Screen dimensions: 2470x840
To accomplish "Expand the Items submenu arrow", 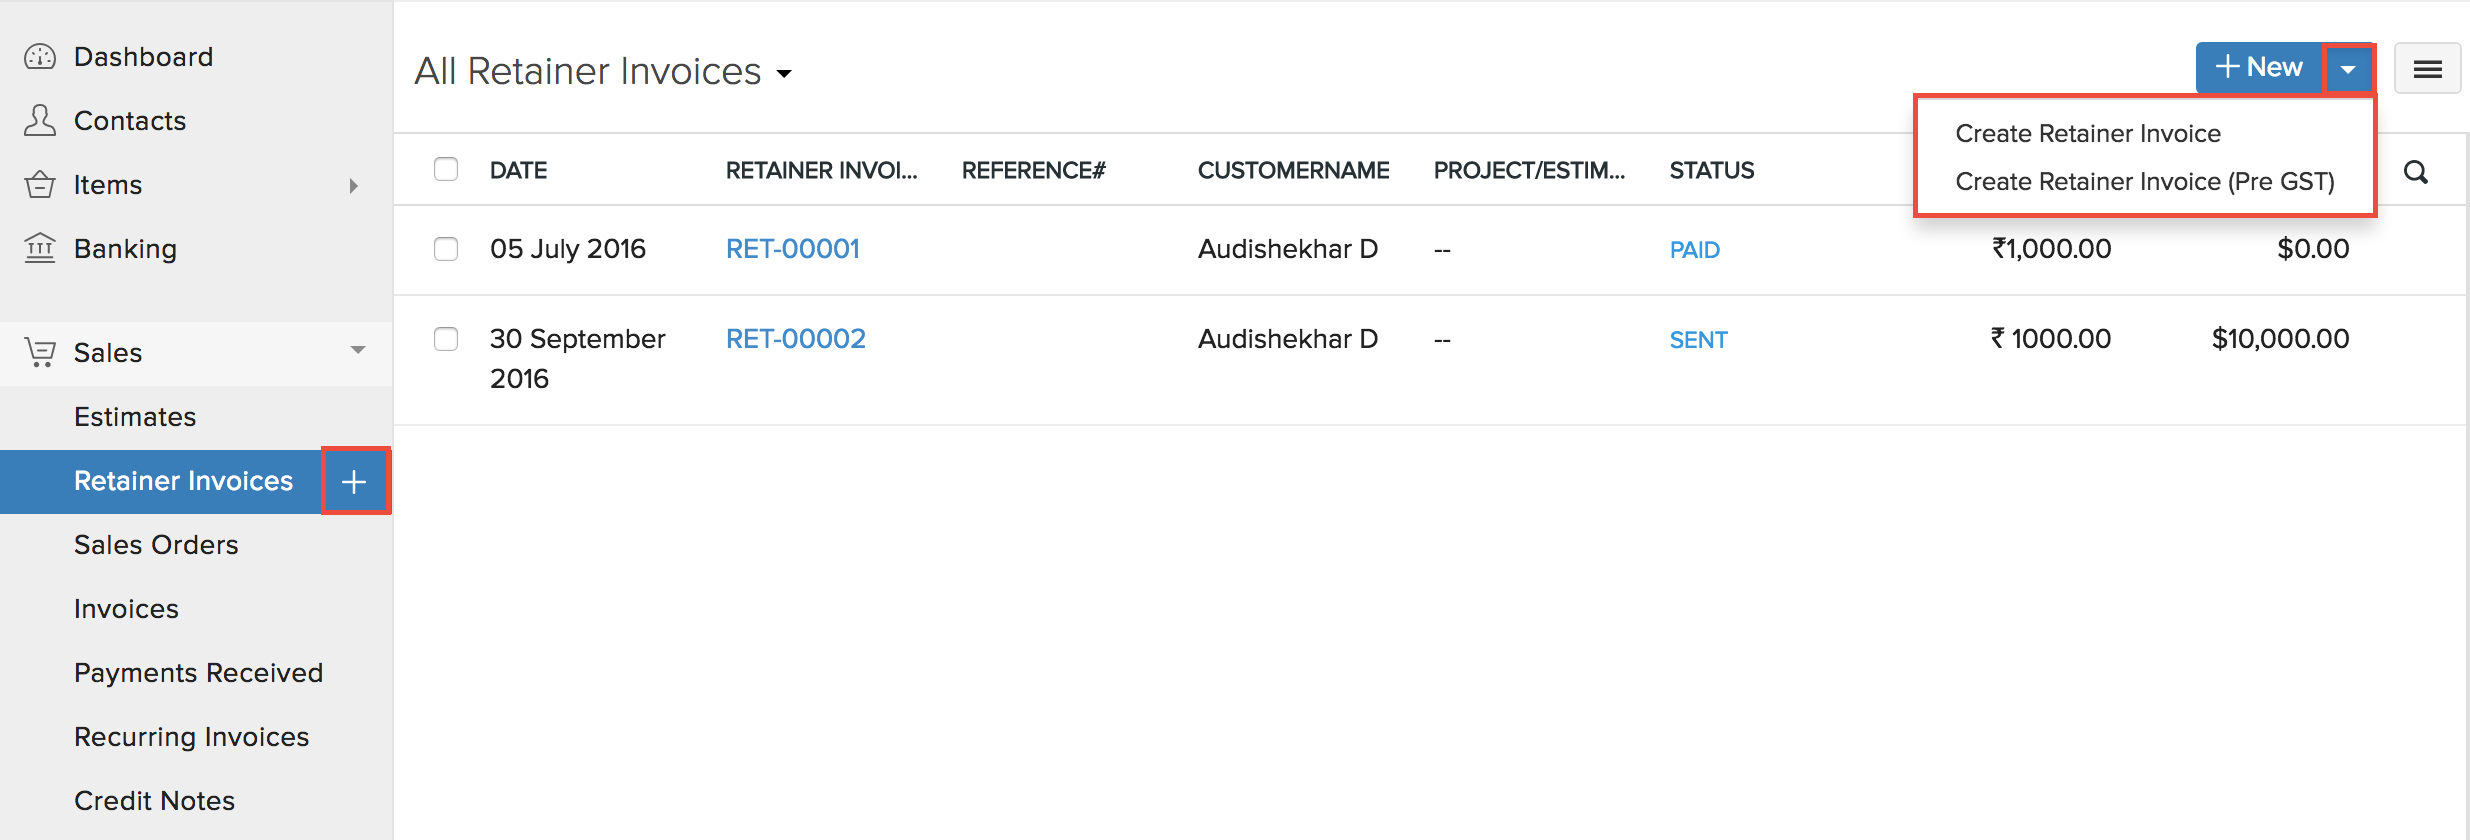I will tap(355, 185).
